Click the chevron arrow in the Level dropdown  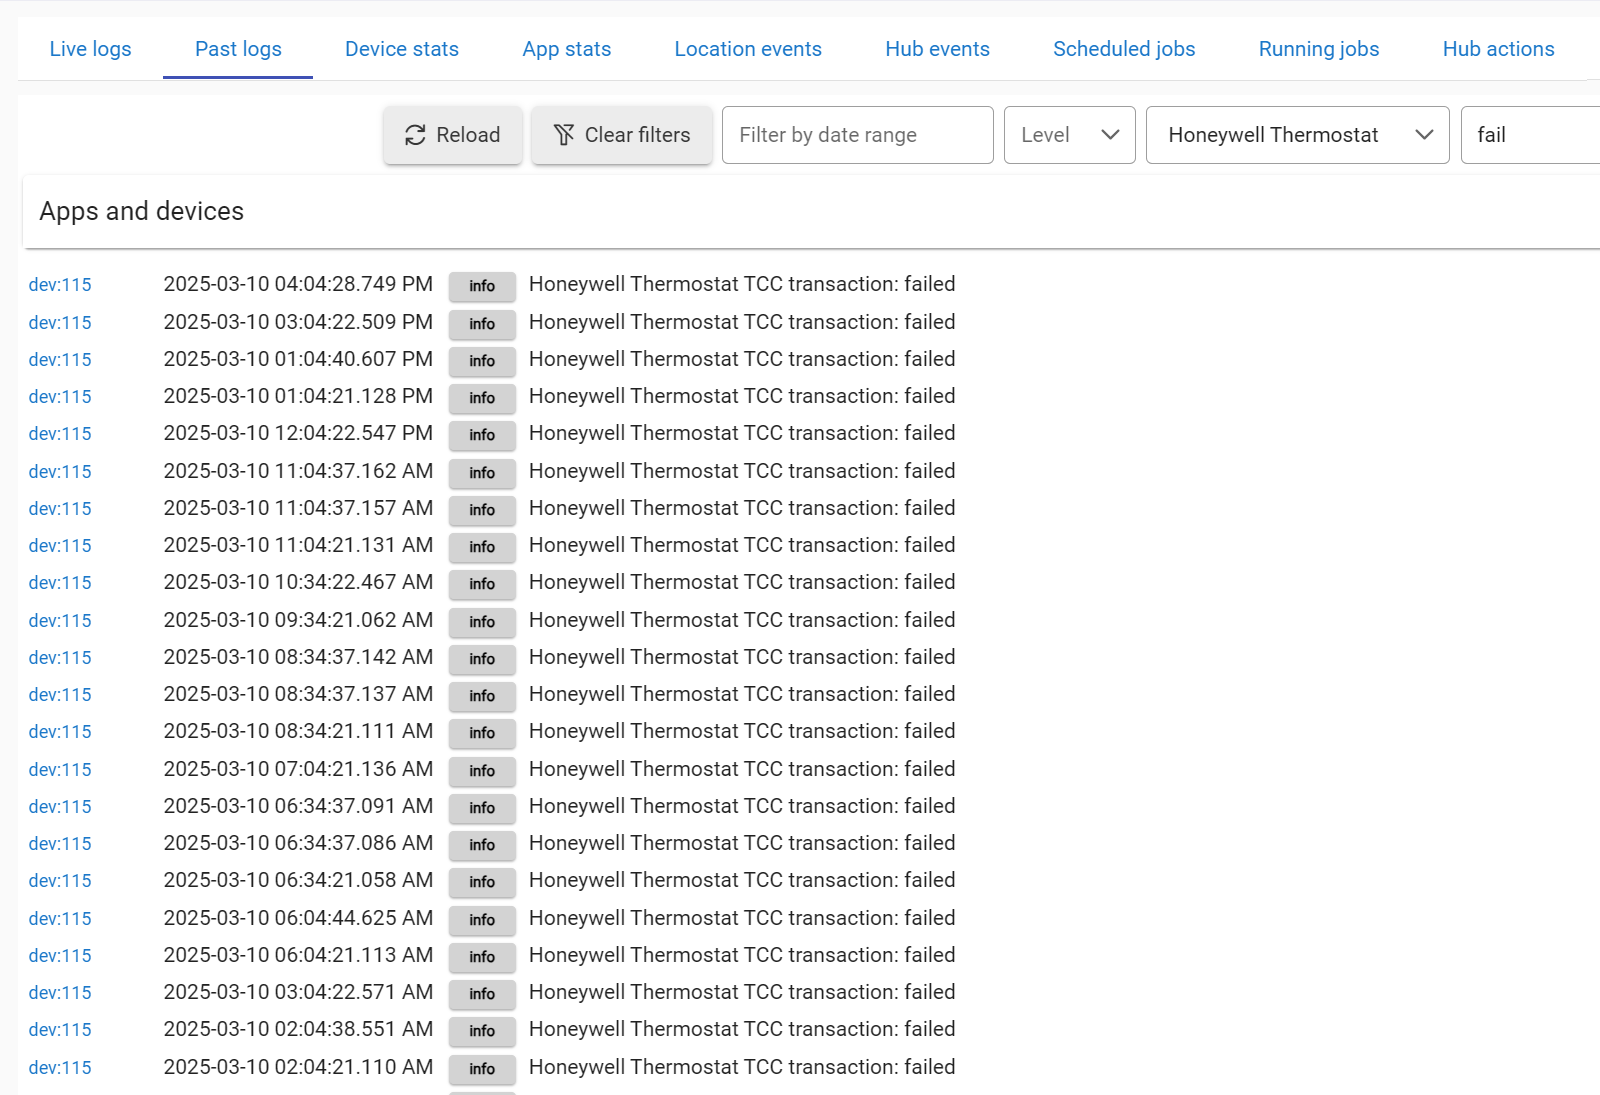point(1110,135)
